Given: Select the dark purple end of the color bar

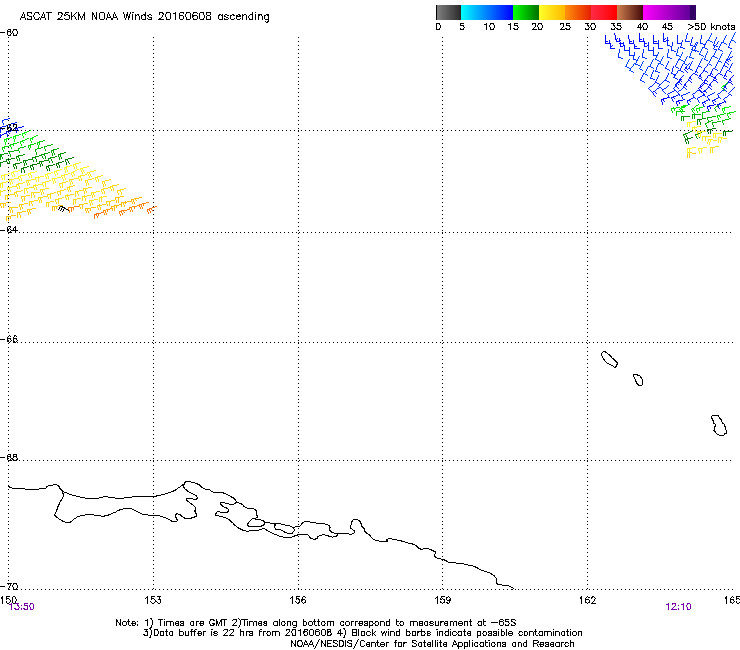Looking at the screenshot, I should pos(691,12).
